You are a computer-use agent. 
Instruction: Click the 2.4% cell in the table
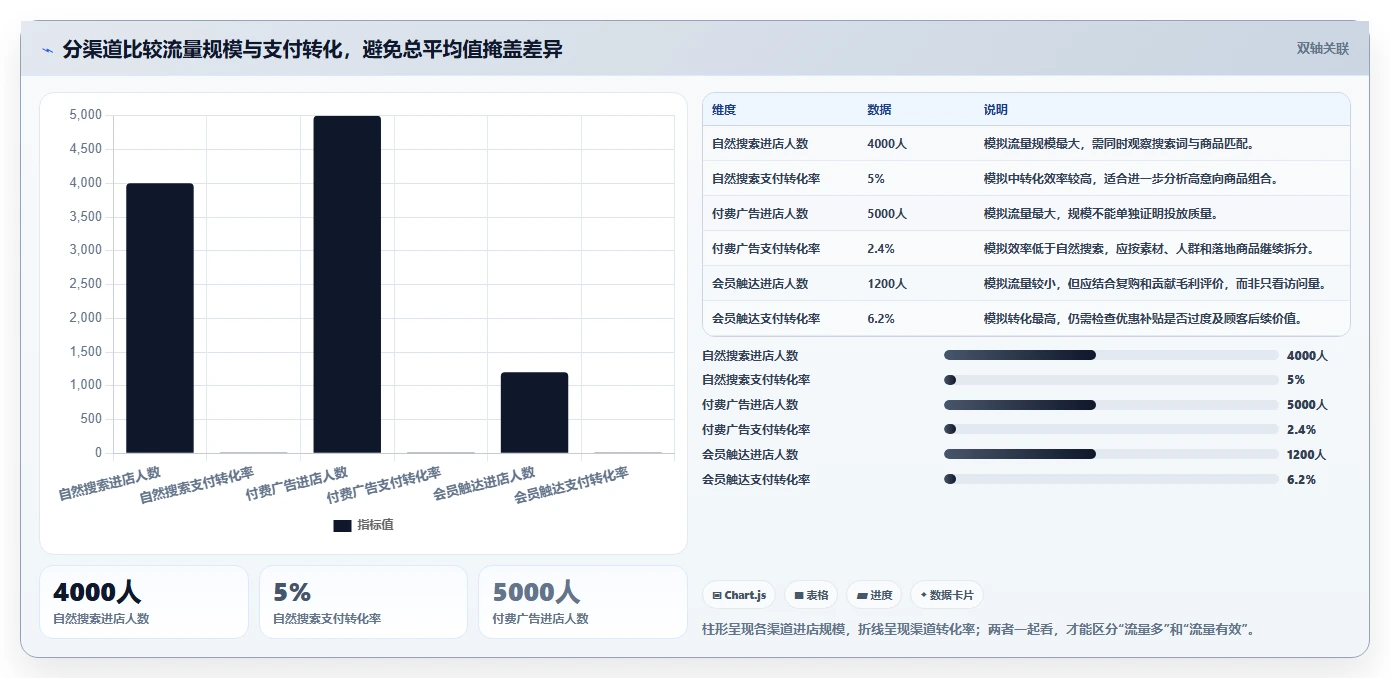point(881,249)
